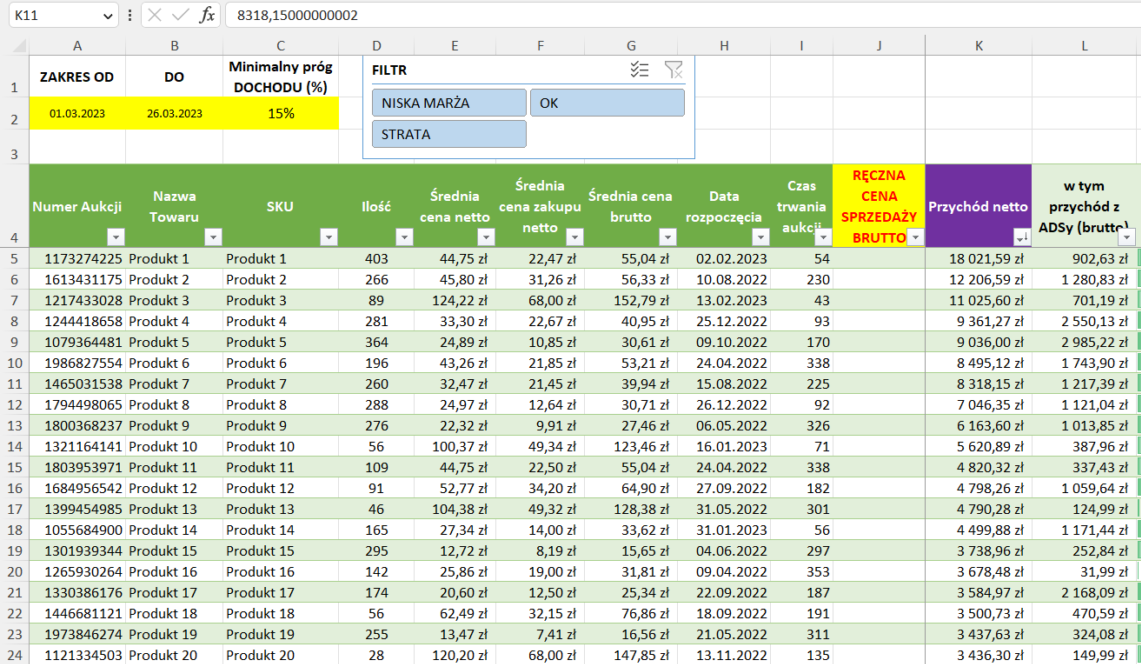Image resolution: width=1141 pixels, height=664 pixels.
Task: Click Produkt 12 in the SKU column
Action: coord(281,489)
